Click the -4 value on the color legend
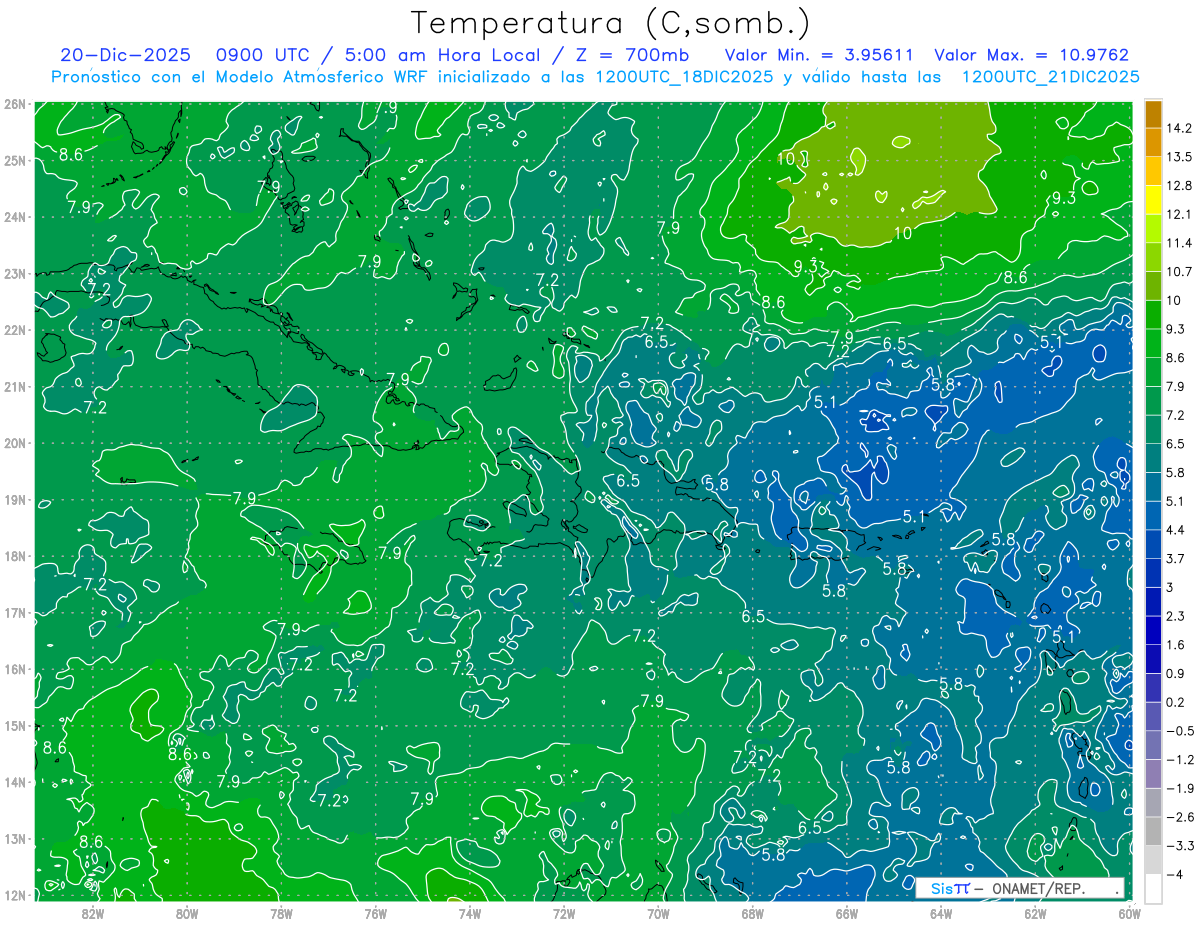 click(1176, 875)
